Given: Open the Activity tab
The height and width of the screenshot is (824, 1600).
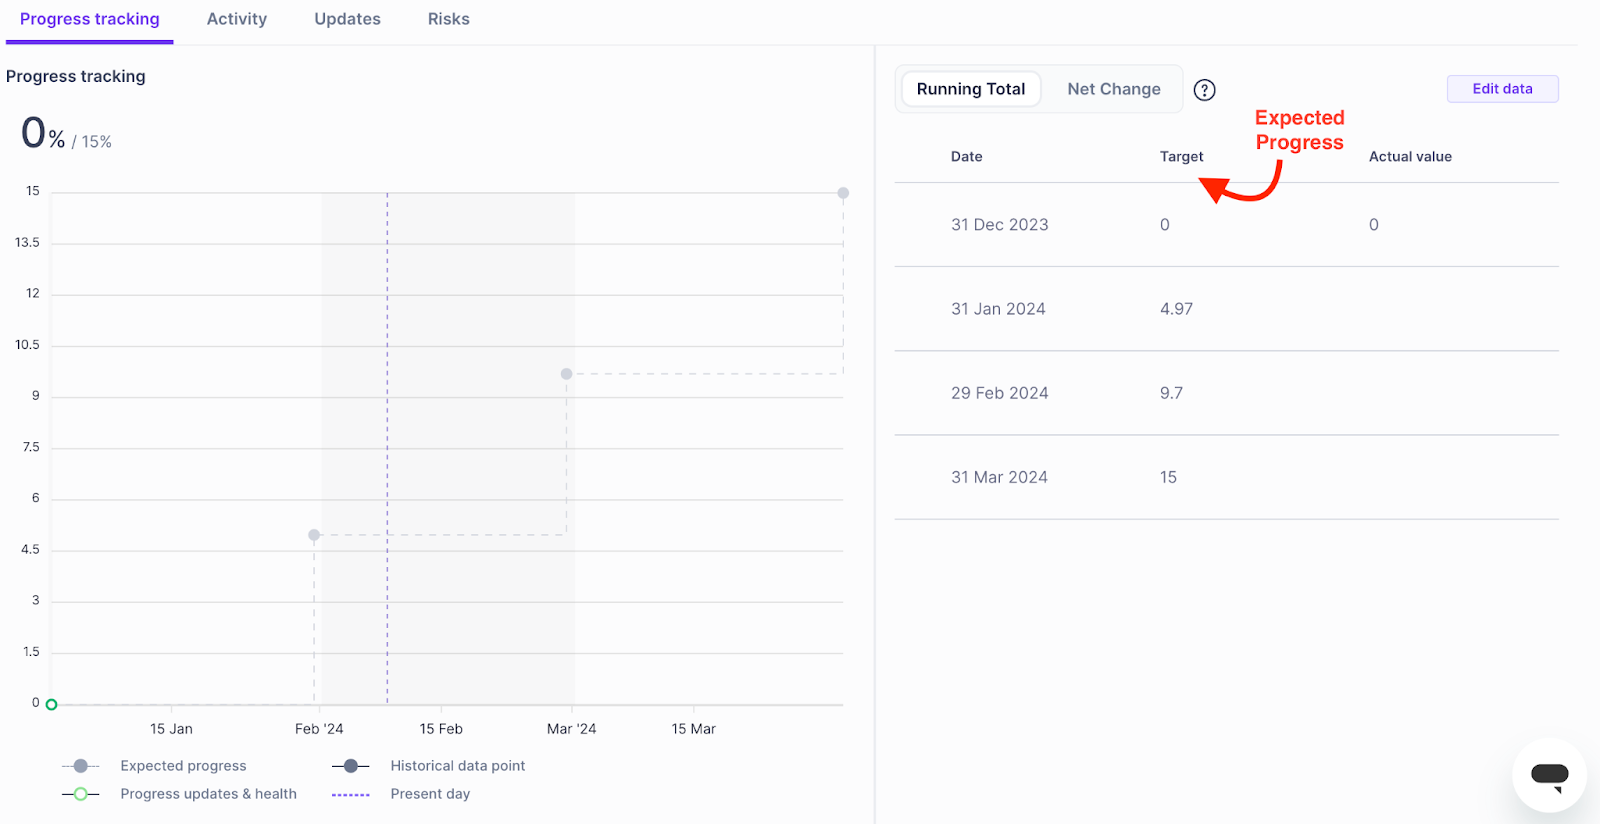Looking at the screenshot, I should coord(237,19).
